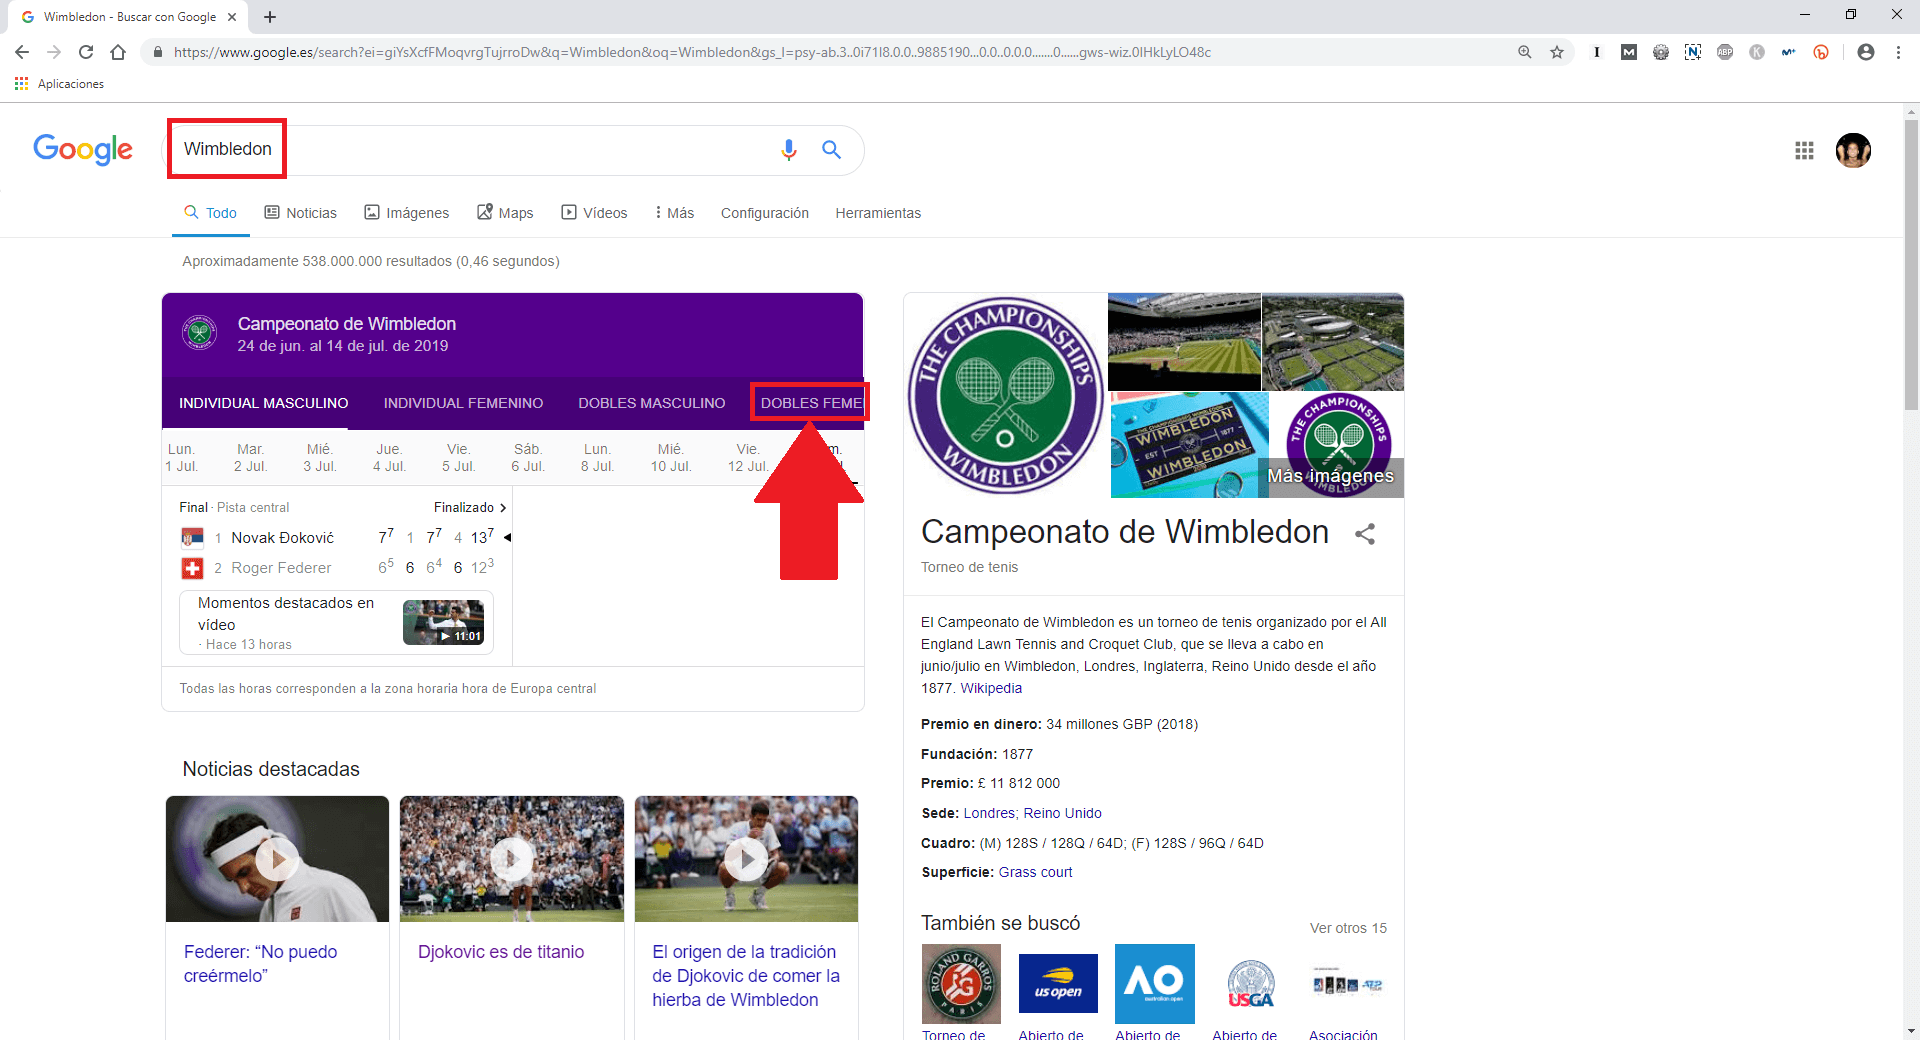Screen dimensions: 1920x1040
Task: Select Dobles Masculino tab
Action: (652, 403)
